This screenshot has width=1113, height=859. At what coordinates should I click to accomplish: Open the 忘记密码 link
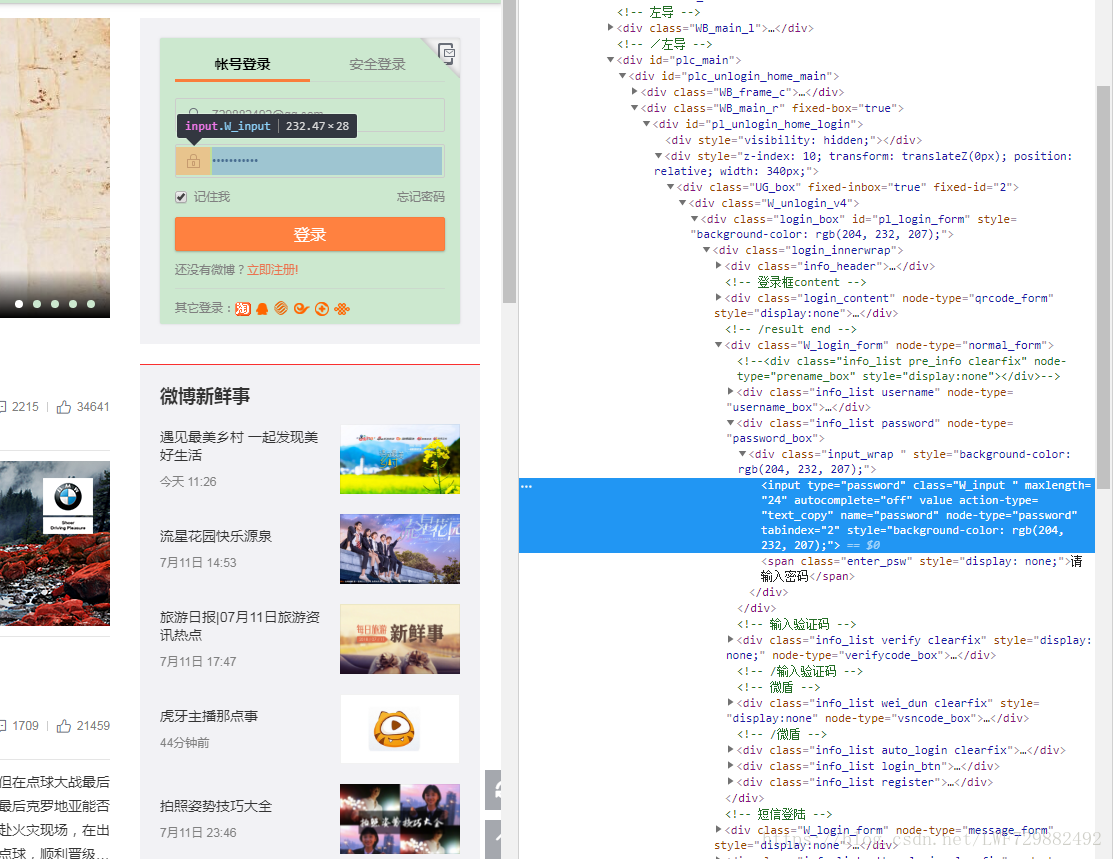click(420, 197)
